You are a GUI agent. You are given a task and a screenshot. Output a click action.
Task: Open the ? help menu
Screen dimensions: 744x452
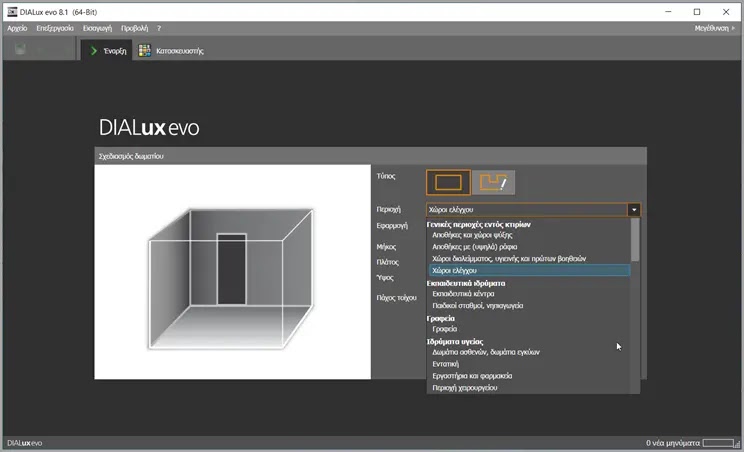tap(159, 28)
